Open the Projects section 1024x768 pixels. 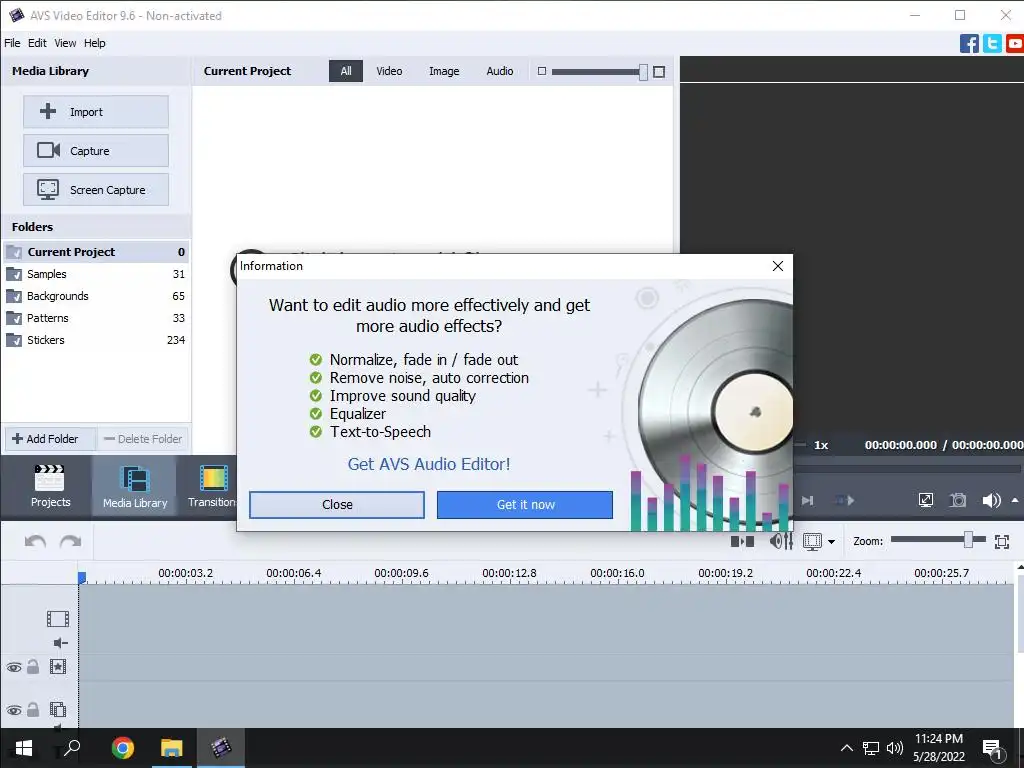click(50, 486)
